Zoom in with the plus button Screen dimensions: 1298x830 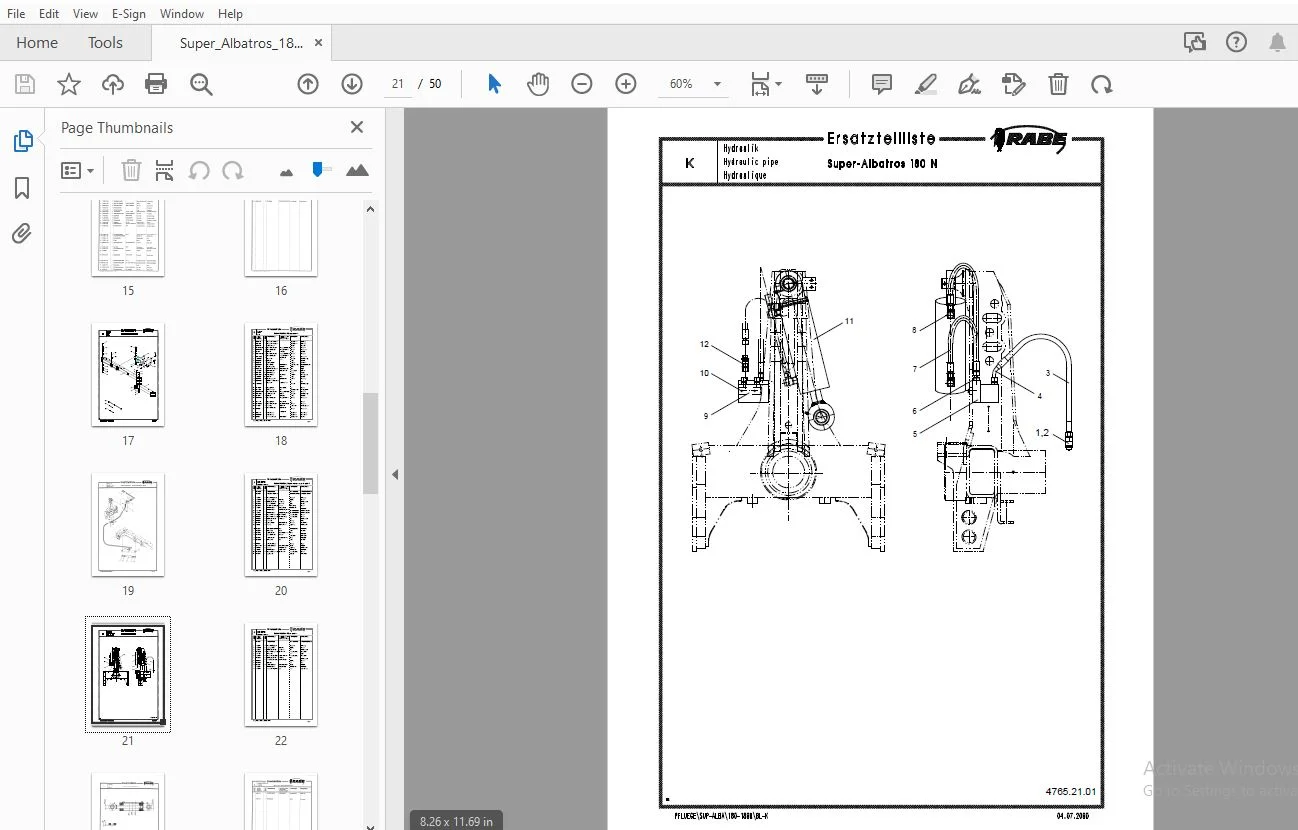(x=626, y=85)
